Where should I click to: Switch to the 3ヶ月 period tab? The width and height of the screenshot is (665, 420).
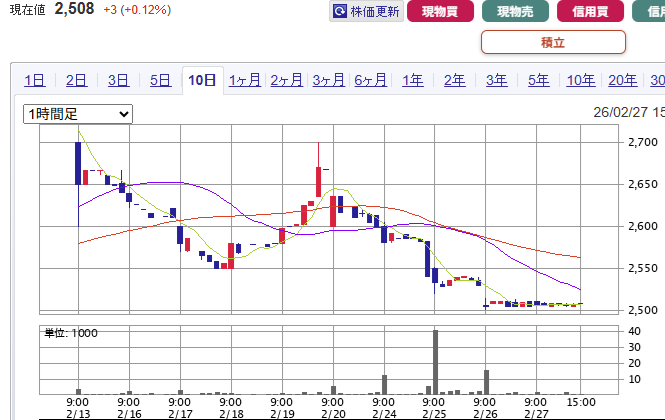[329, 81]
